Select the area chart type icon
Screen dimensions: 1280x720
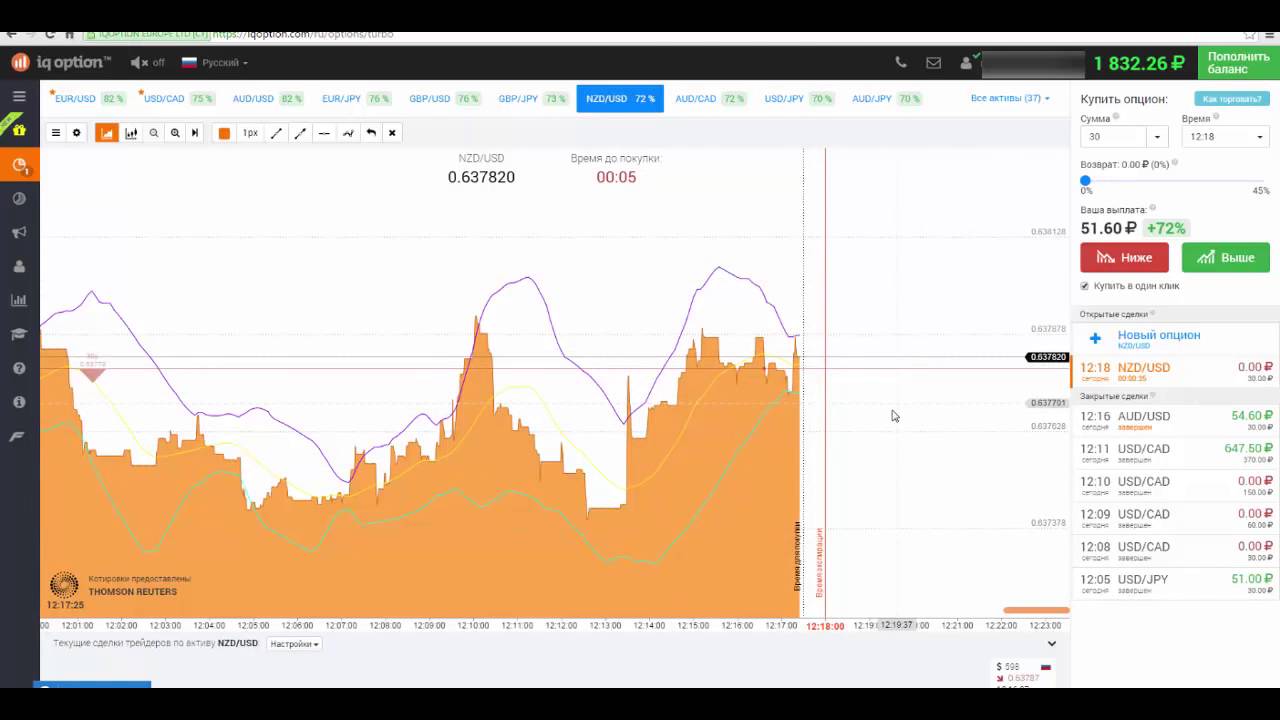(107, 133)
